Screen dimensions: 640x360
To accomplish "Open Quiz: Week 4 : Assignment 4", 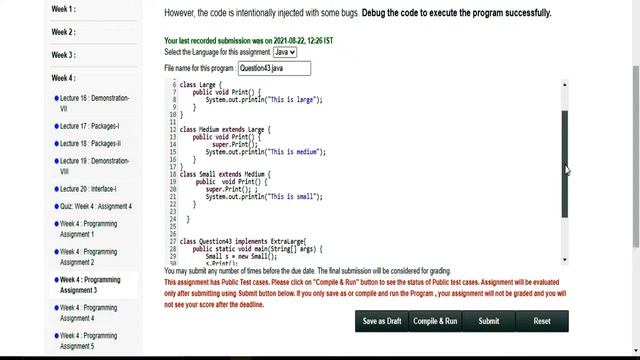I will (96, 206).
